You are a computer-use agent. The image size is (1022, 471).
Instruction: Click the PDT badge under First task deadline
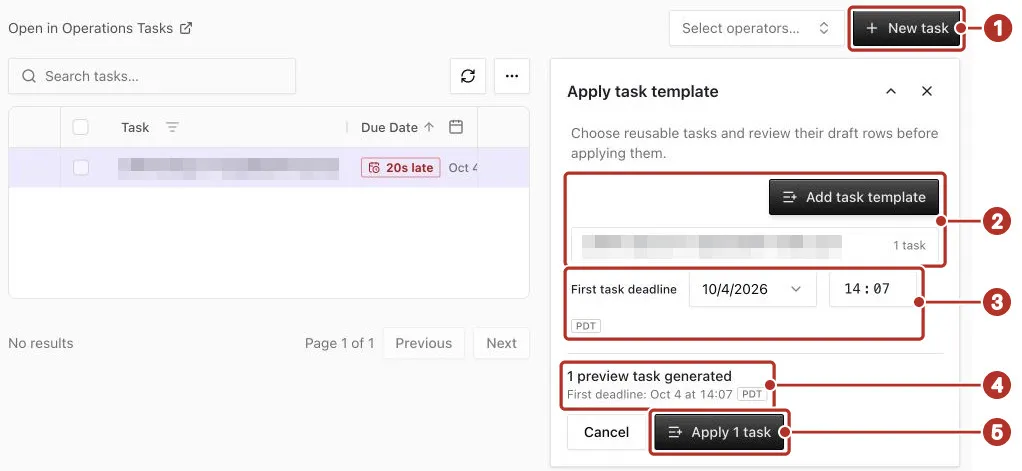point(586,326)
